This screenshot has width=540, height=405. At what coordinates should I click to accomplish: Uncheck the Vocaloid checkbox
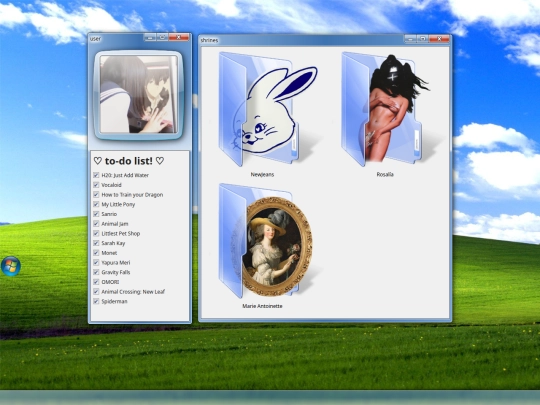[x=96, y=185]
